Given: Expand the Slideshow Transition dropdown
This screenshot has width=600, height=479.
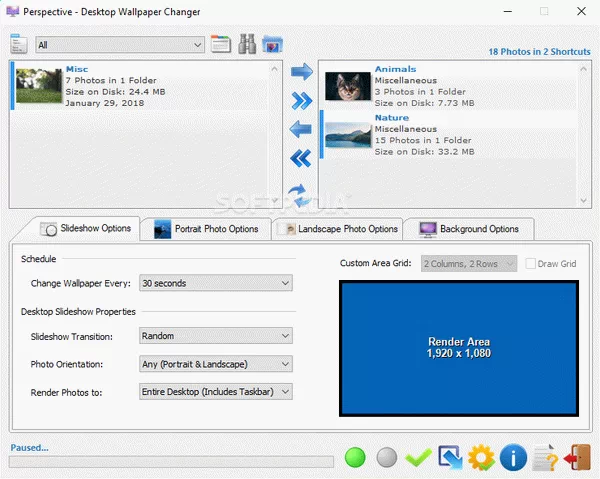Looking at the screenshot, I should (x=216, y=337).
